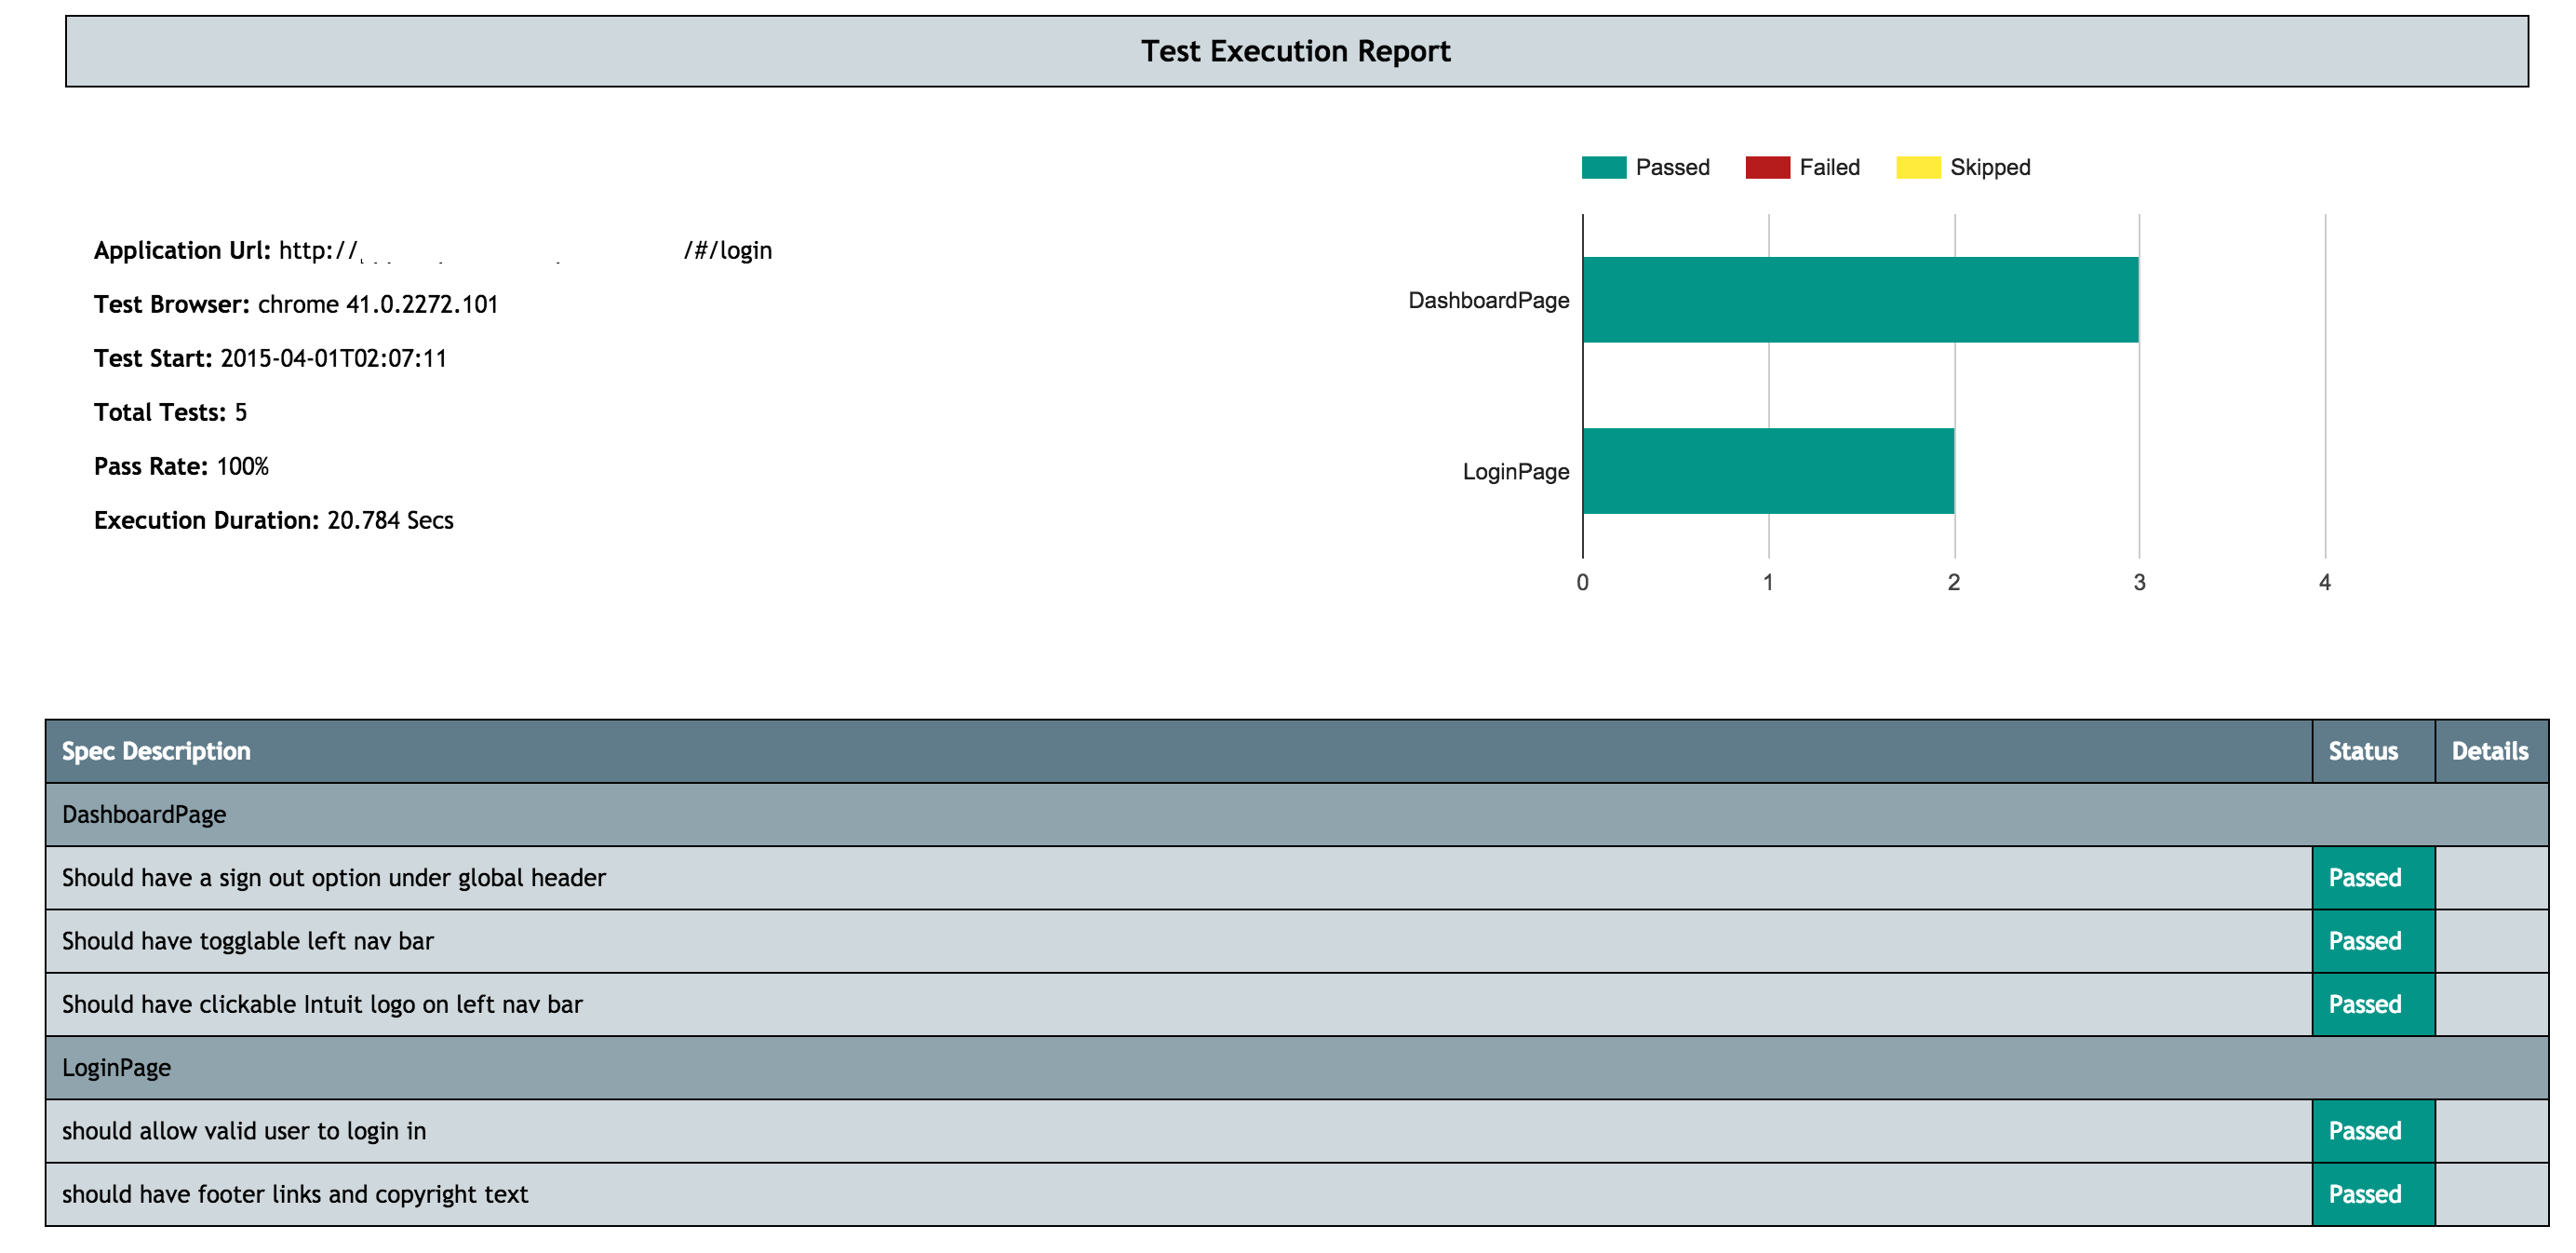Click Passed status of sign out spec
The height and width of the screenshot is (1253, 2576).
pyautogui.click(x=2364, y=877)
